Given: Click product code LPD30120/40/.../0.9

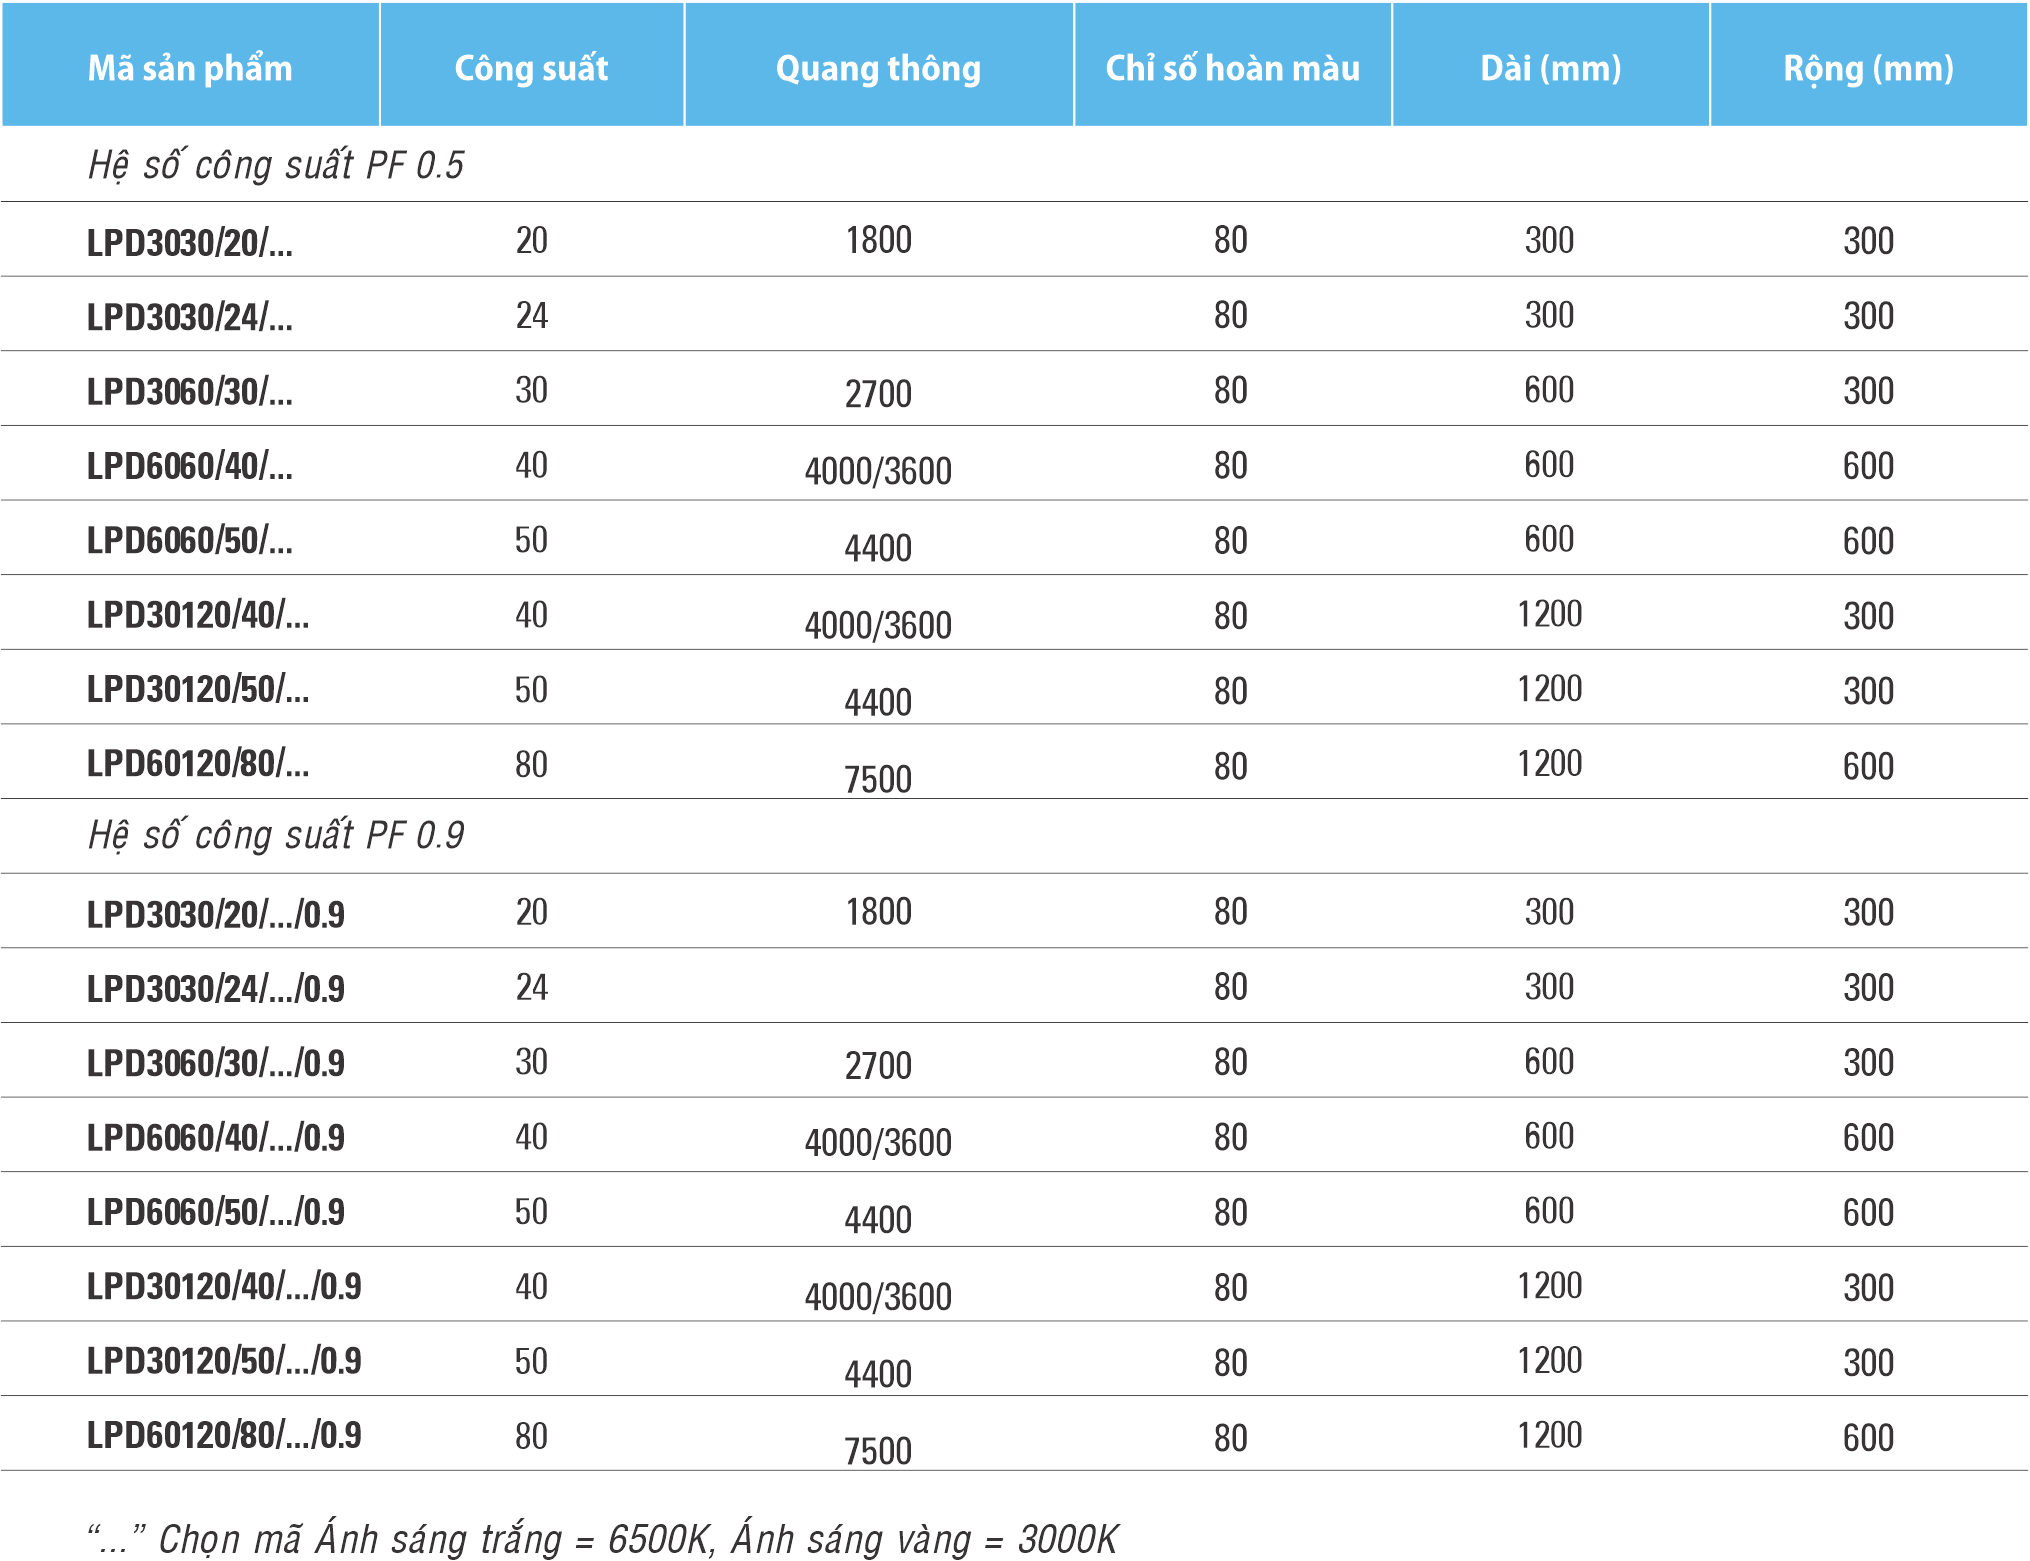Looking at the screenshot, I should [x=224, y=1286].
